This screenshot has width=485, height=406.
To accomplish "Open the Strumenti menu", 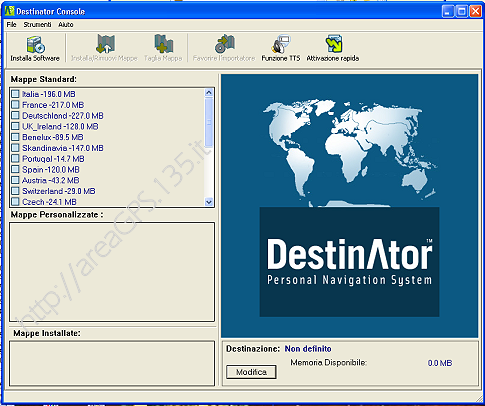I will (x=37, y=25).
